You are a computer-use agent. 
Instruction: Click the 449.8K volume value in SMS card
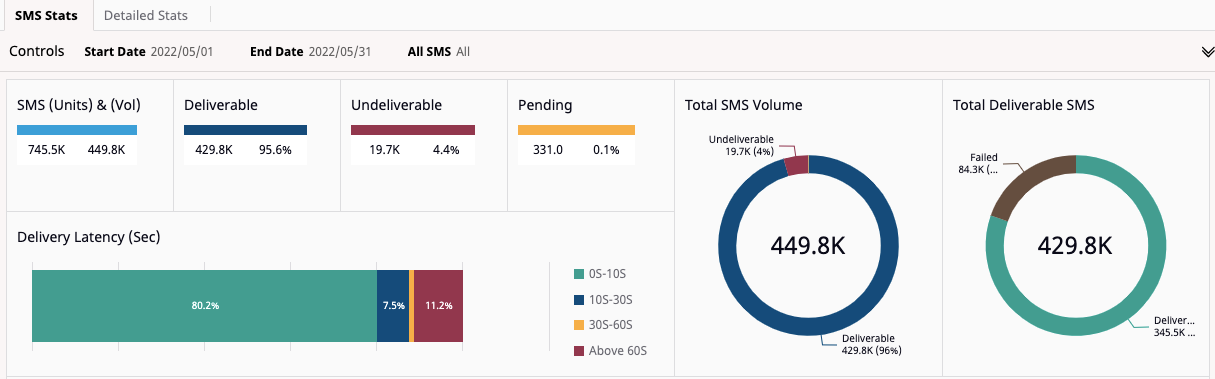point(107,150)
